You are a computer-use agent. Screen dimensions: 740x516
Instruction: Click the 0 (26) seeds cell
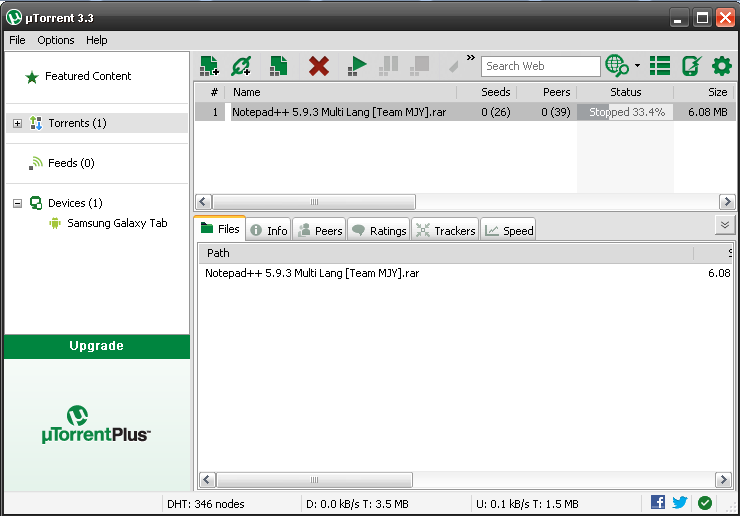click(496, 112)
